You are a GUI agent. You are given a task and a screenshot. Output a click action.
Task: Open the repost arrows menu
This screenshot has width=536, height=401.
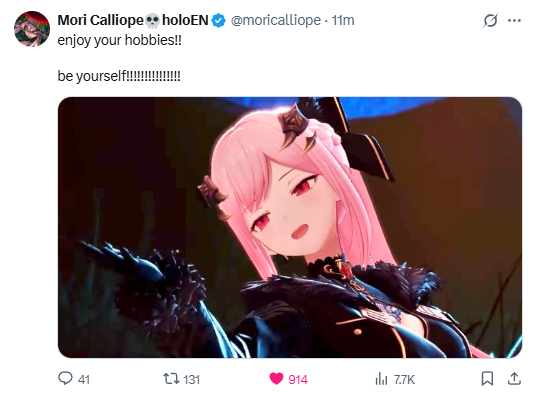[171, 379]
